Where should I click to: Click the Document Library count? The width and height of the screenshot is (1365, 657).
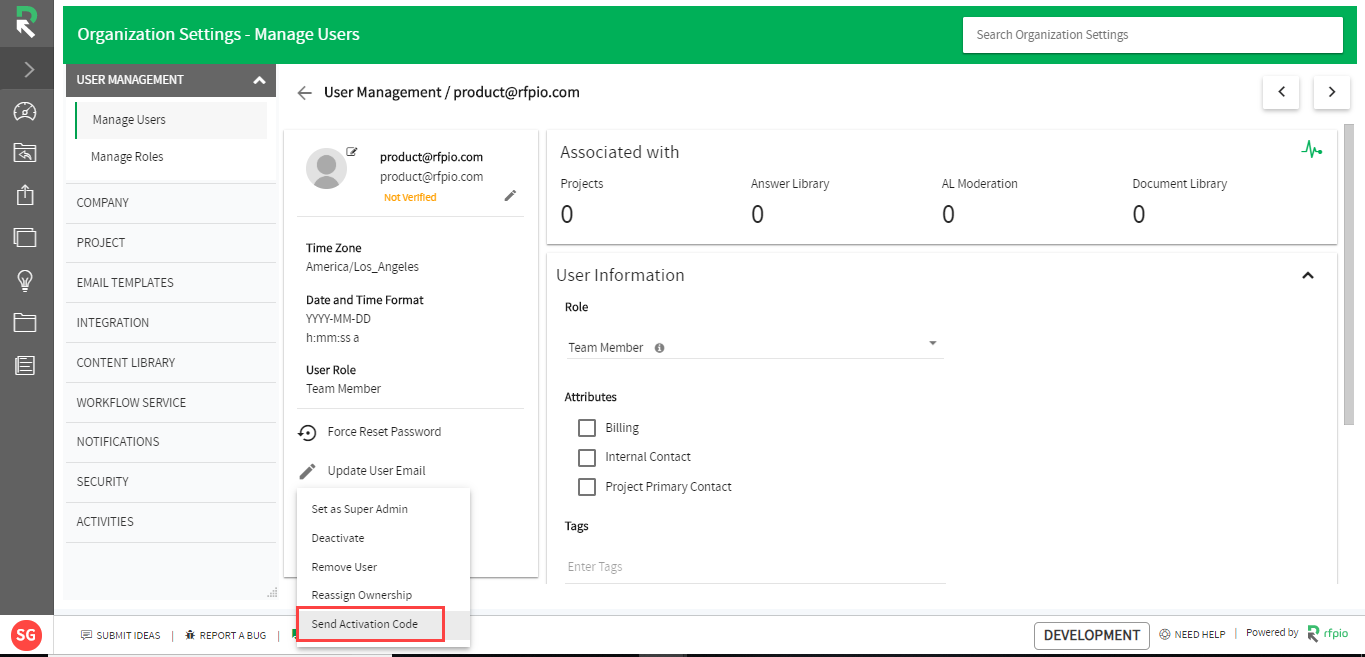tap(1139, 214)
